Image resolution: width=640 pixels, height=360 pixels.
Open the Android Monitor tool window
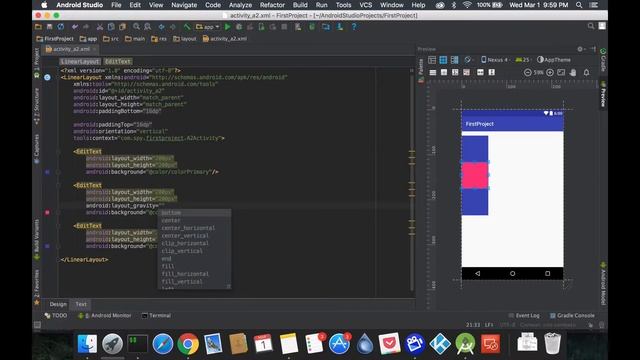[104, 316]
